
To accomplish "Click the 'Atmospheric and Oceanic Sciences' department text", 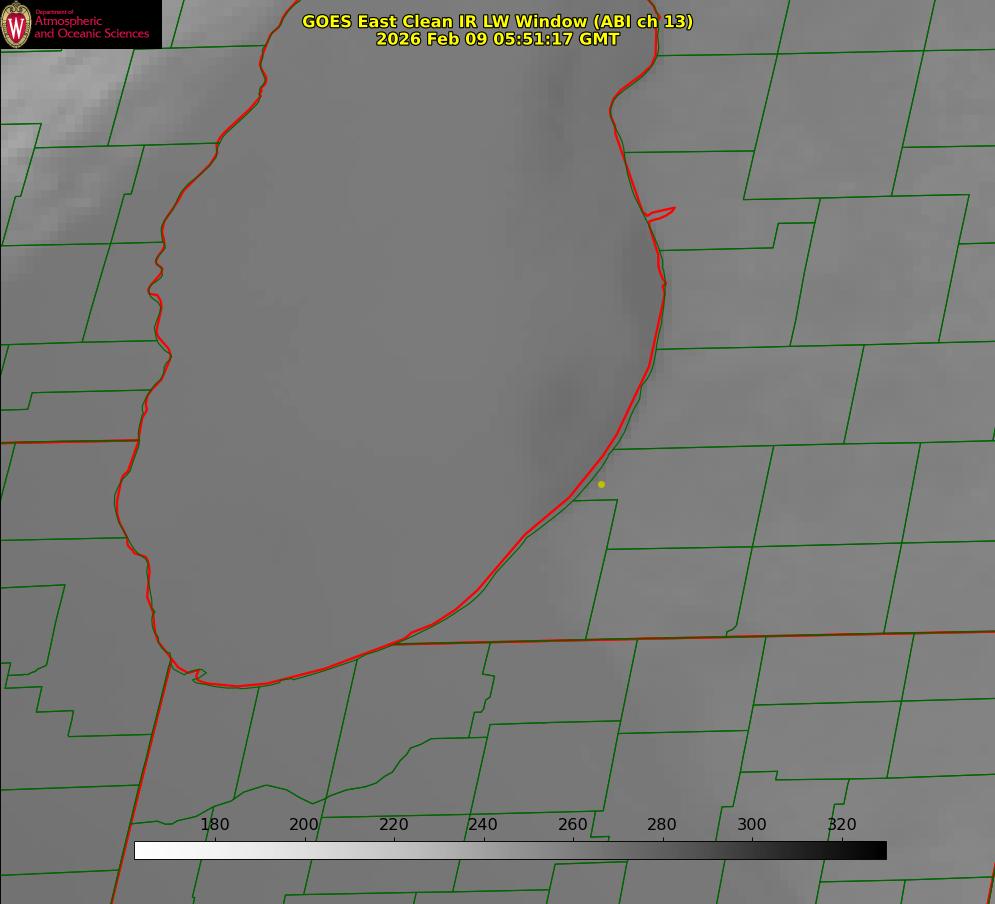I will point(91,27).
